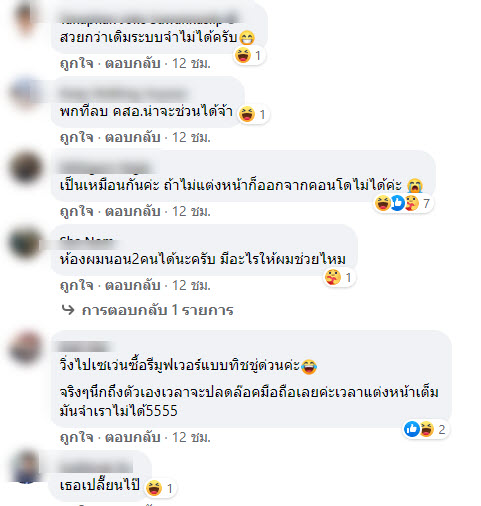Click ถูกใจ under the condo makeup comment
Screen dimensions: 481x506
tap(77, 211)
